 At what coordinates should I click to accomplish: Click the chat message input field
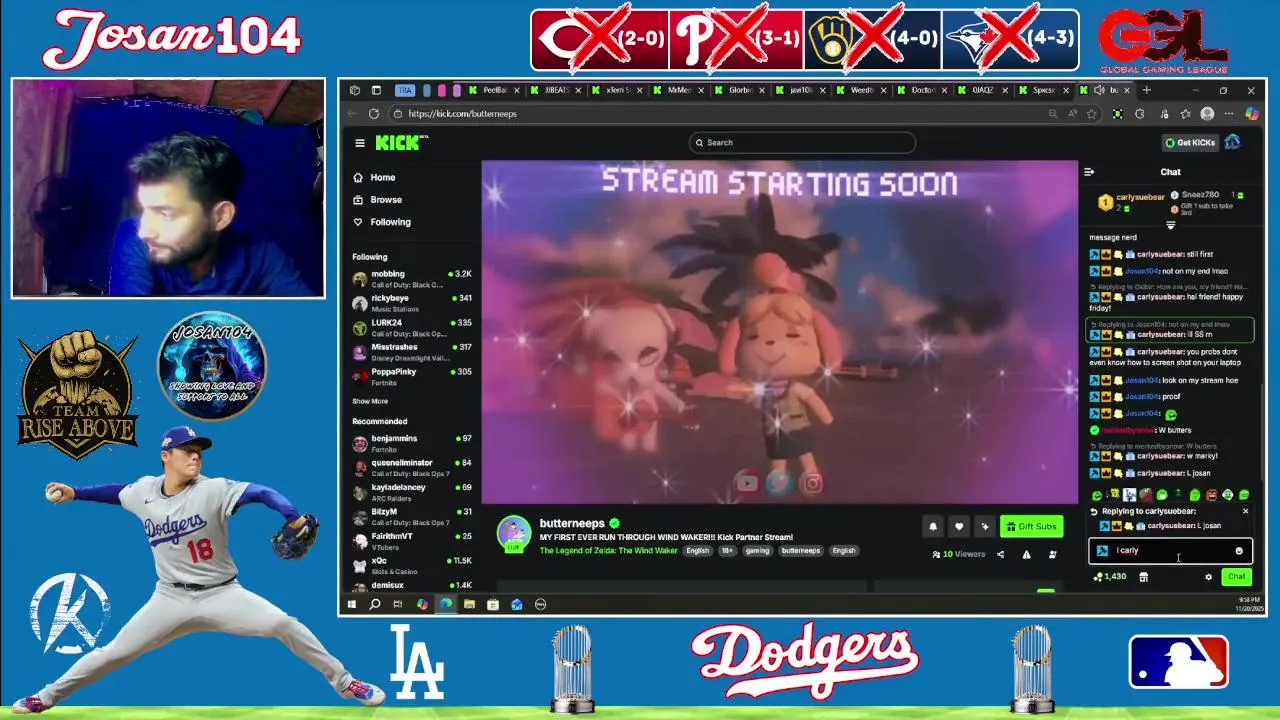point(1169,551)
